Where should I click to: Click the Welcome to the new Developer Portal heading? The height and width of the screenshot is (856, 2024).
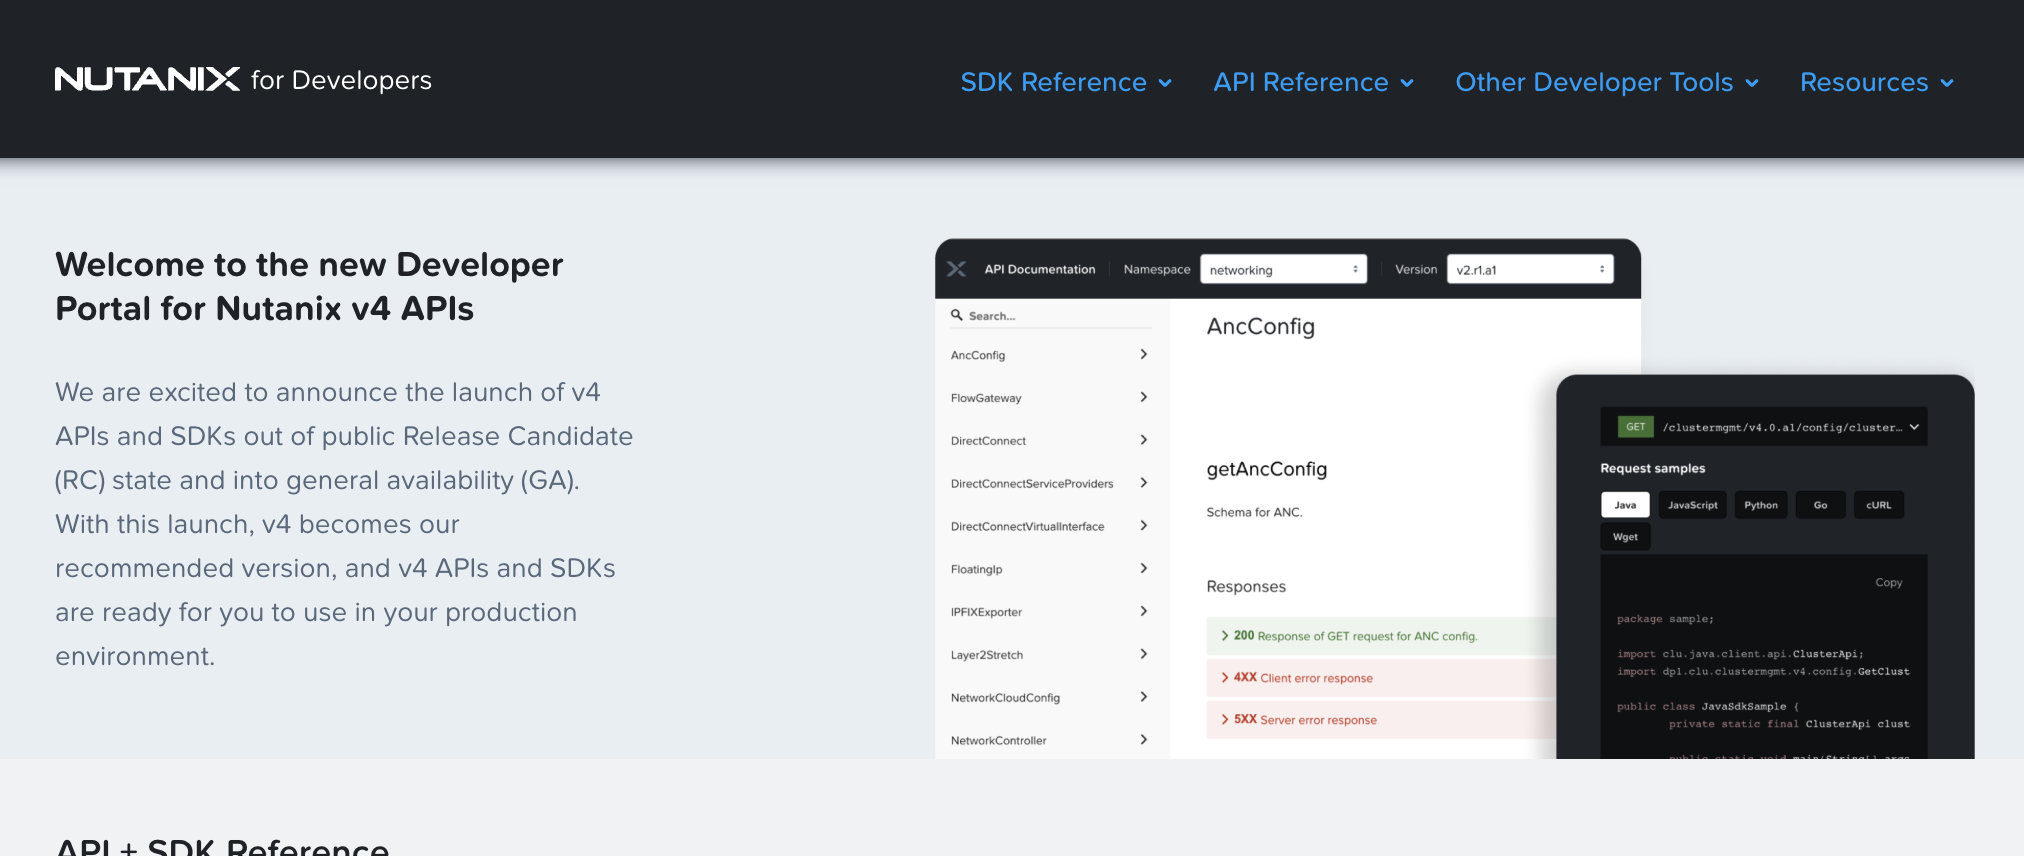pos(309,286)
